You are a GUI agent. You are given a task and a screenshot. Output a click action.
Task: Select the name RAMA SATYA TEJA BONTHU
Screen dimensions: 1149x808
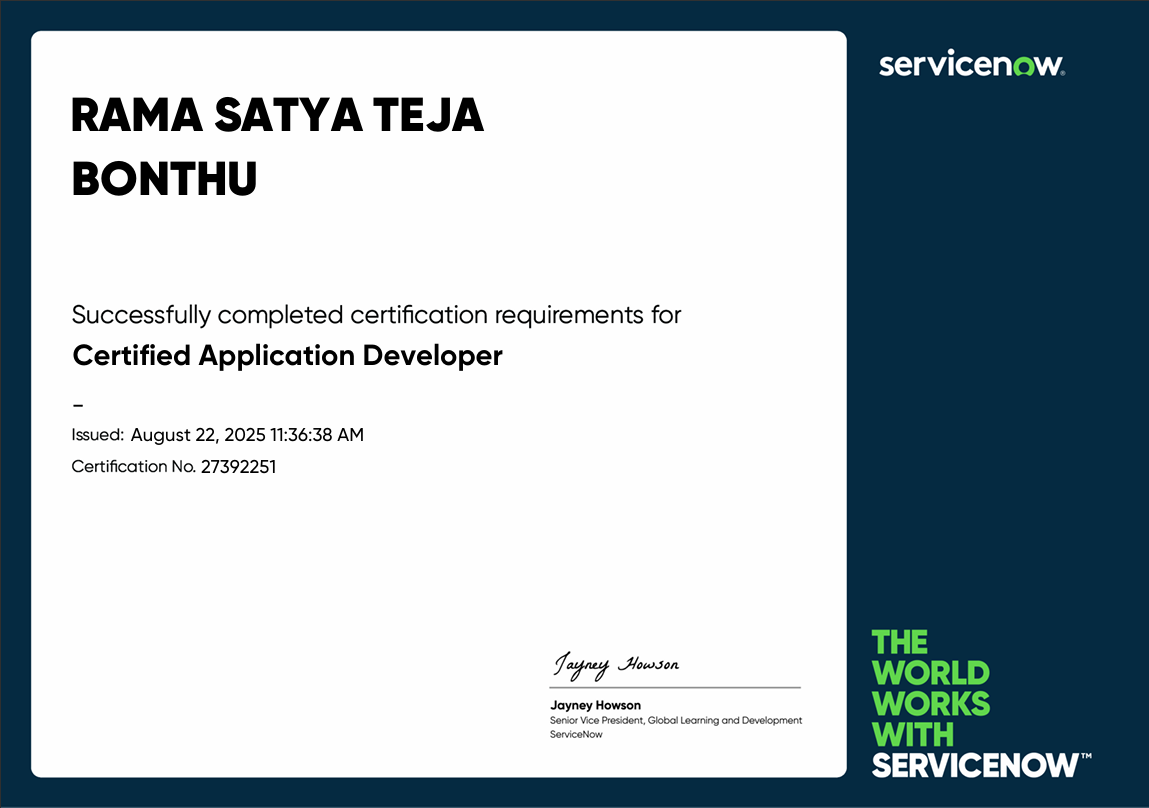point(278,145)
